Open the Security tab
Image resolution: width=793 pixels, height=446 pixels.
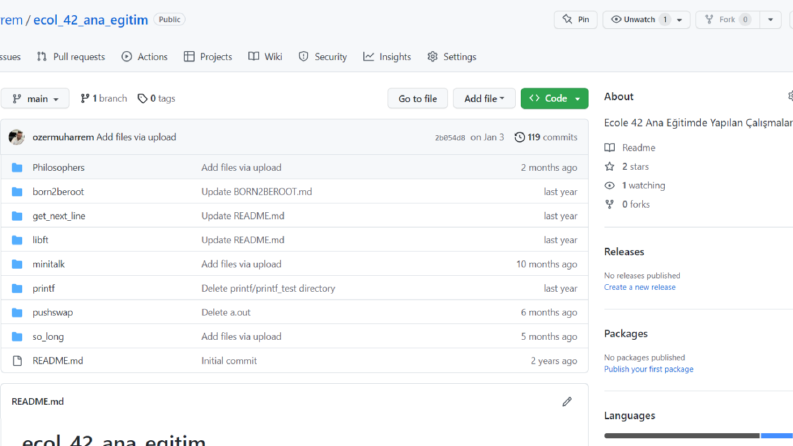(x=323, y=57)
